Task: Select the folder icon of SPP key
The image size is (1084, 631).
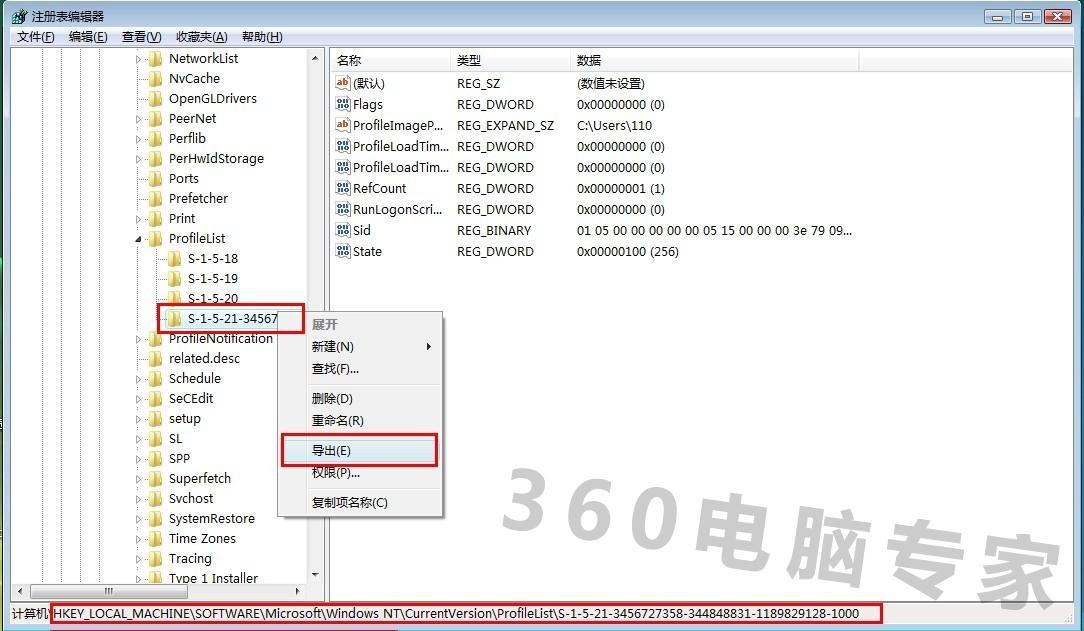Action: tap(157, 458)
